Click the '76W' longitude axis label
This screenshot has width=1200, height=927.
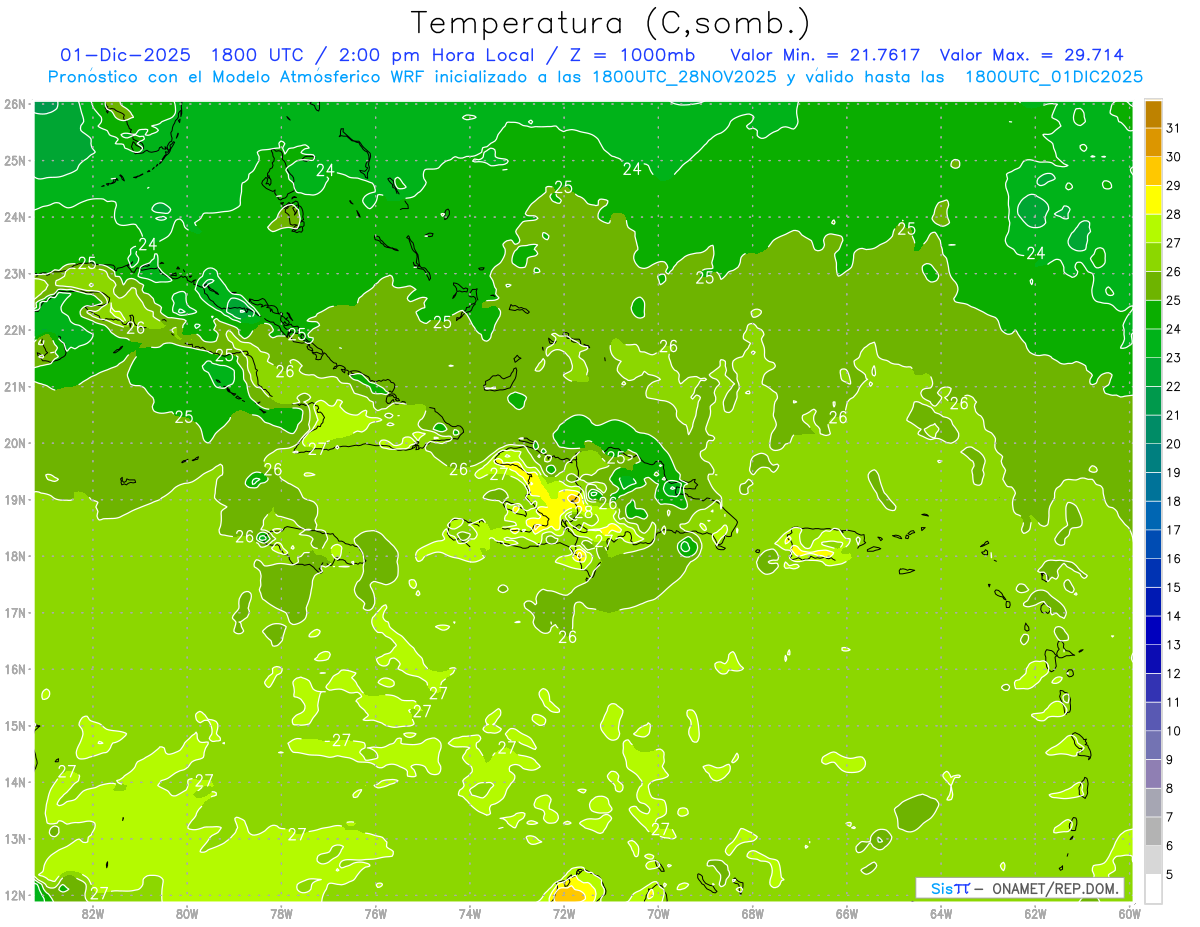[376, 913]
